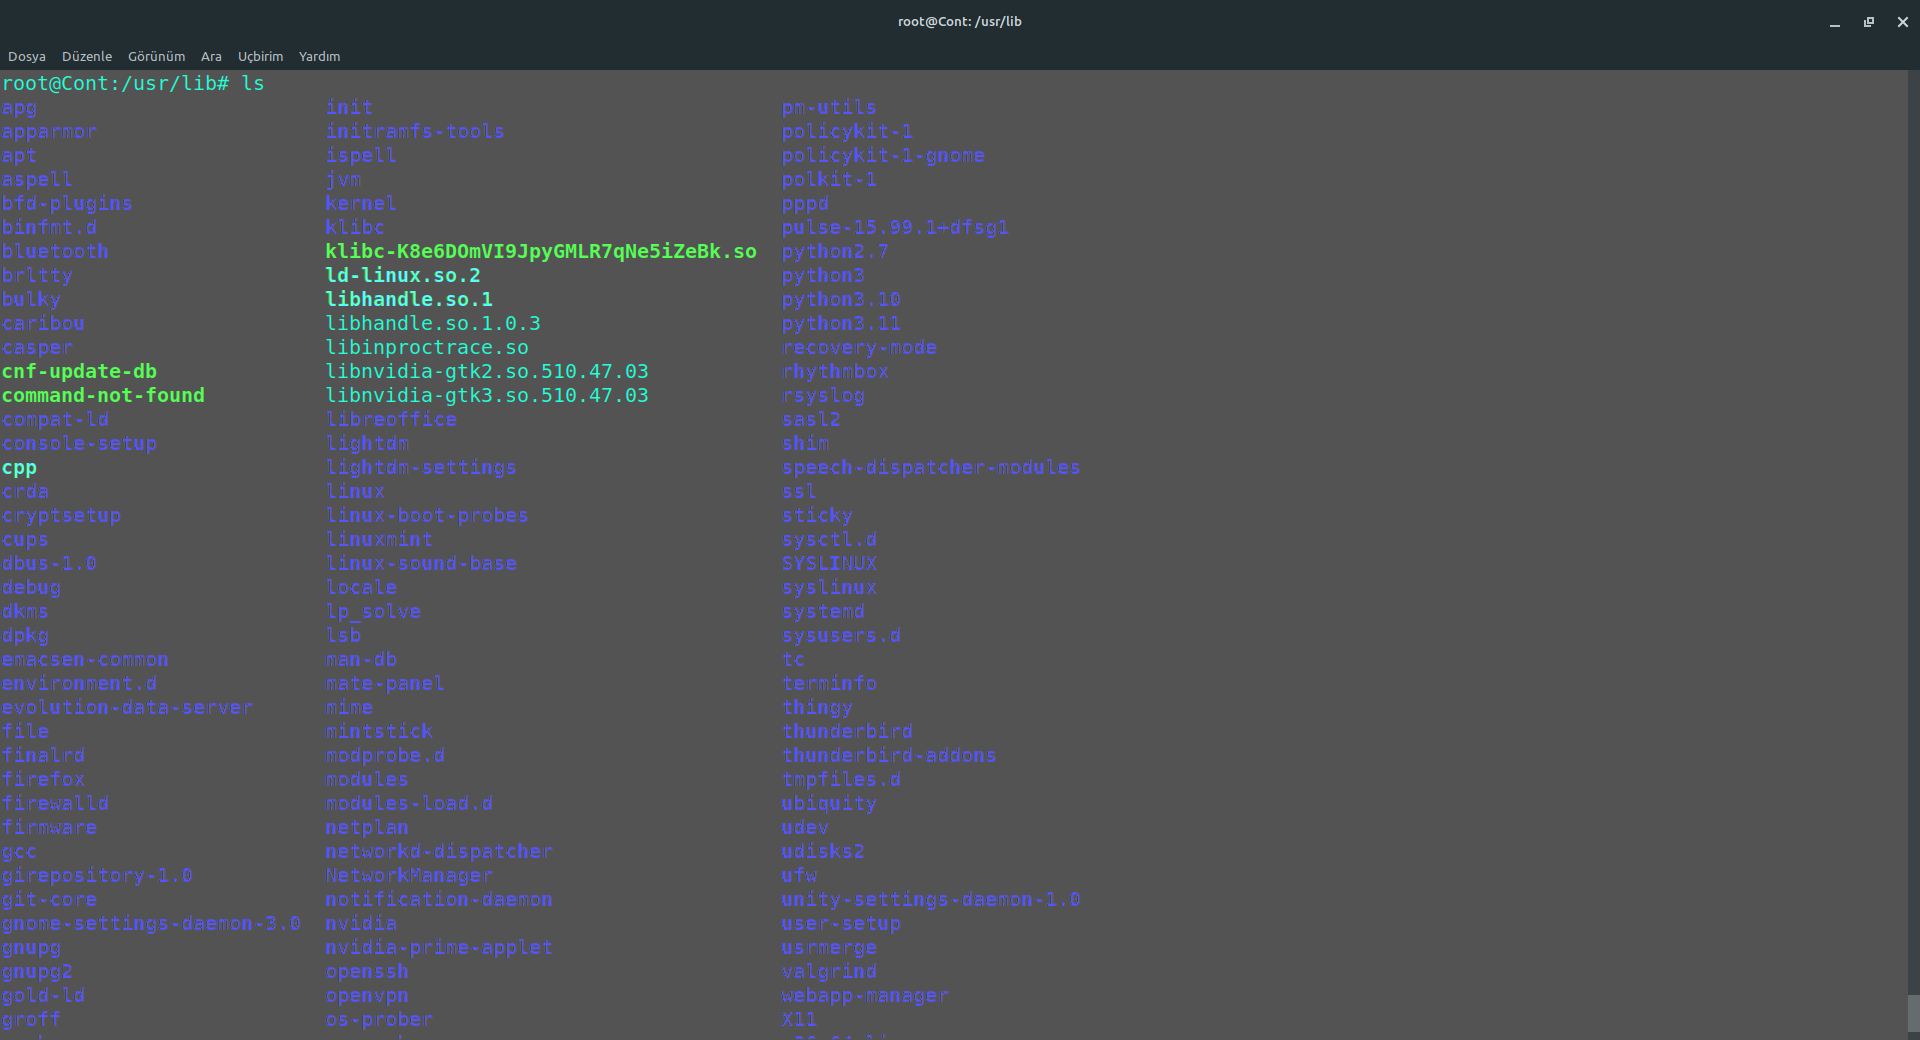Click the 'networkd-dispatcher' entry
Viewport: 1920px width, 1040px height.
coord(439,852)
